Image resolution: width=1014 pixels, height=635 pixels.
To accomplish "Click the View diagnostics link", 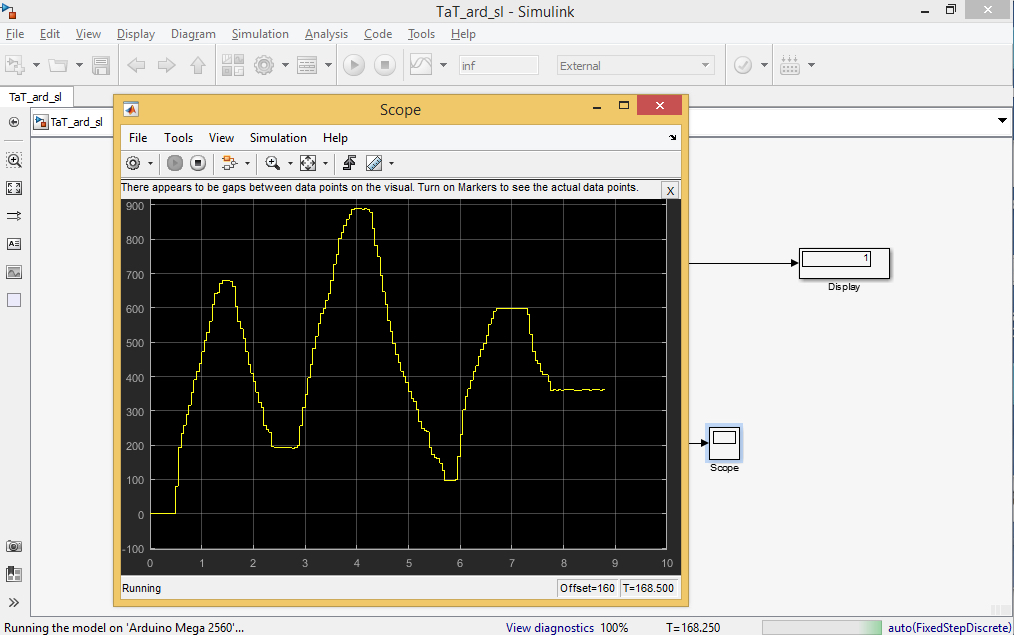I will click(550, 627).
